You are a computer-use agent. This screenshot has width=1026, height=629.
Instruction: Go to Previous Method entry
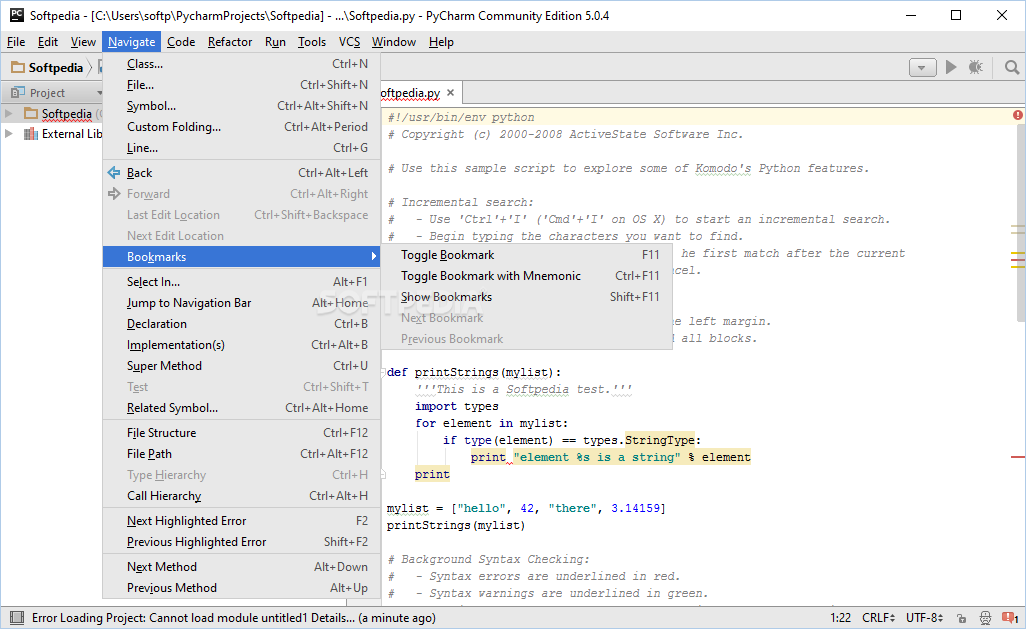pos(241,588)
